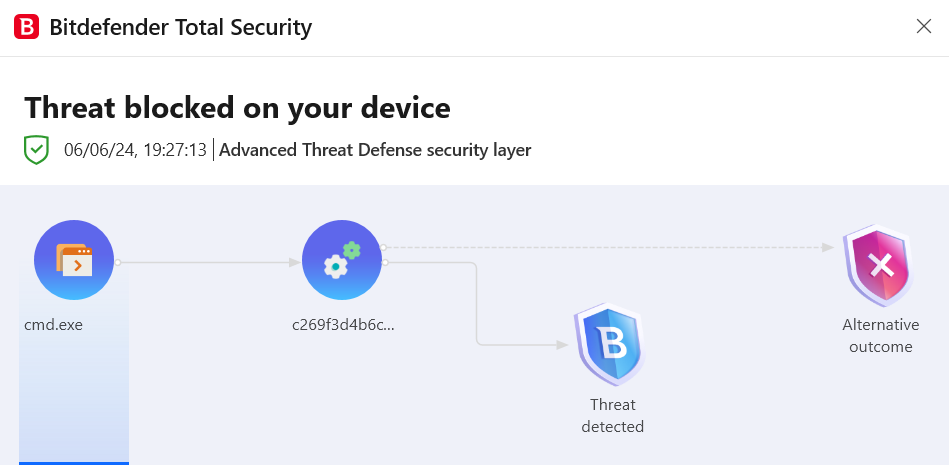Select the c269f3d4b6c... truncated process name
The image size is (949, 470).
[x=343, y=325]
